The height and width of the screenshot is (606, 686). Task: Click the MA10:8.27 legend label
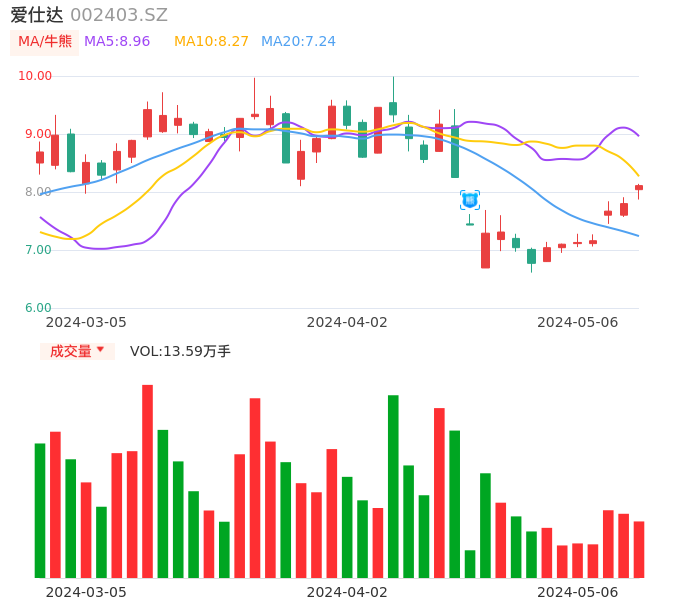[x=211, y=42]
